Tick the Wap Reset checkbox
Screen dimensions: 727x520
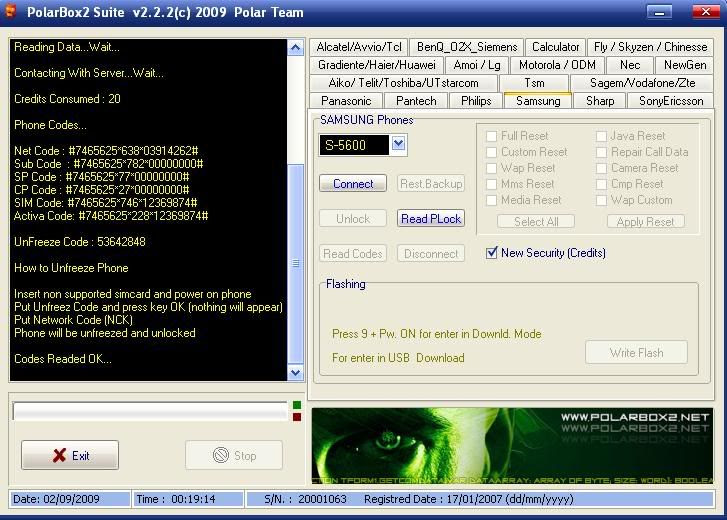point(491,168)
